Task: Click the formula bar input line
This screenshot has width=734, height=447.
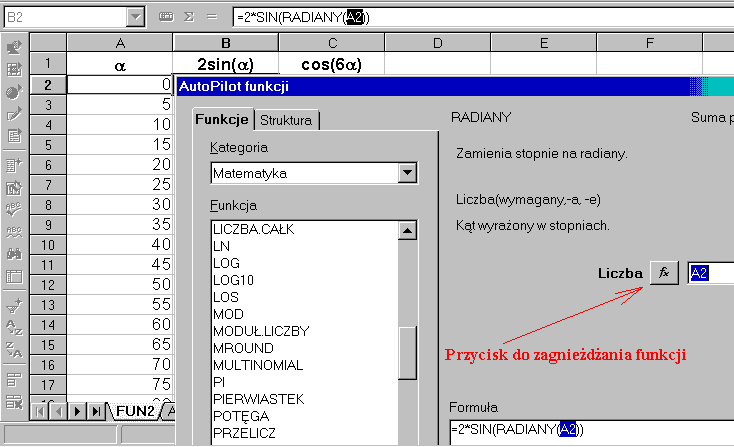Action: coord(483,18)
